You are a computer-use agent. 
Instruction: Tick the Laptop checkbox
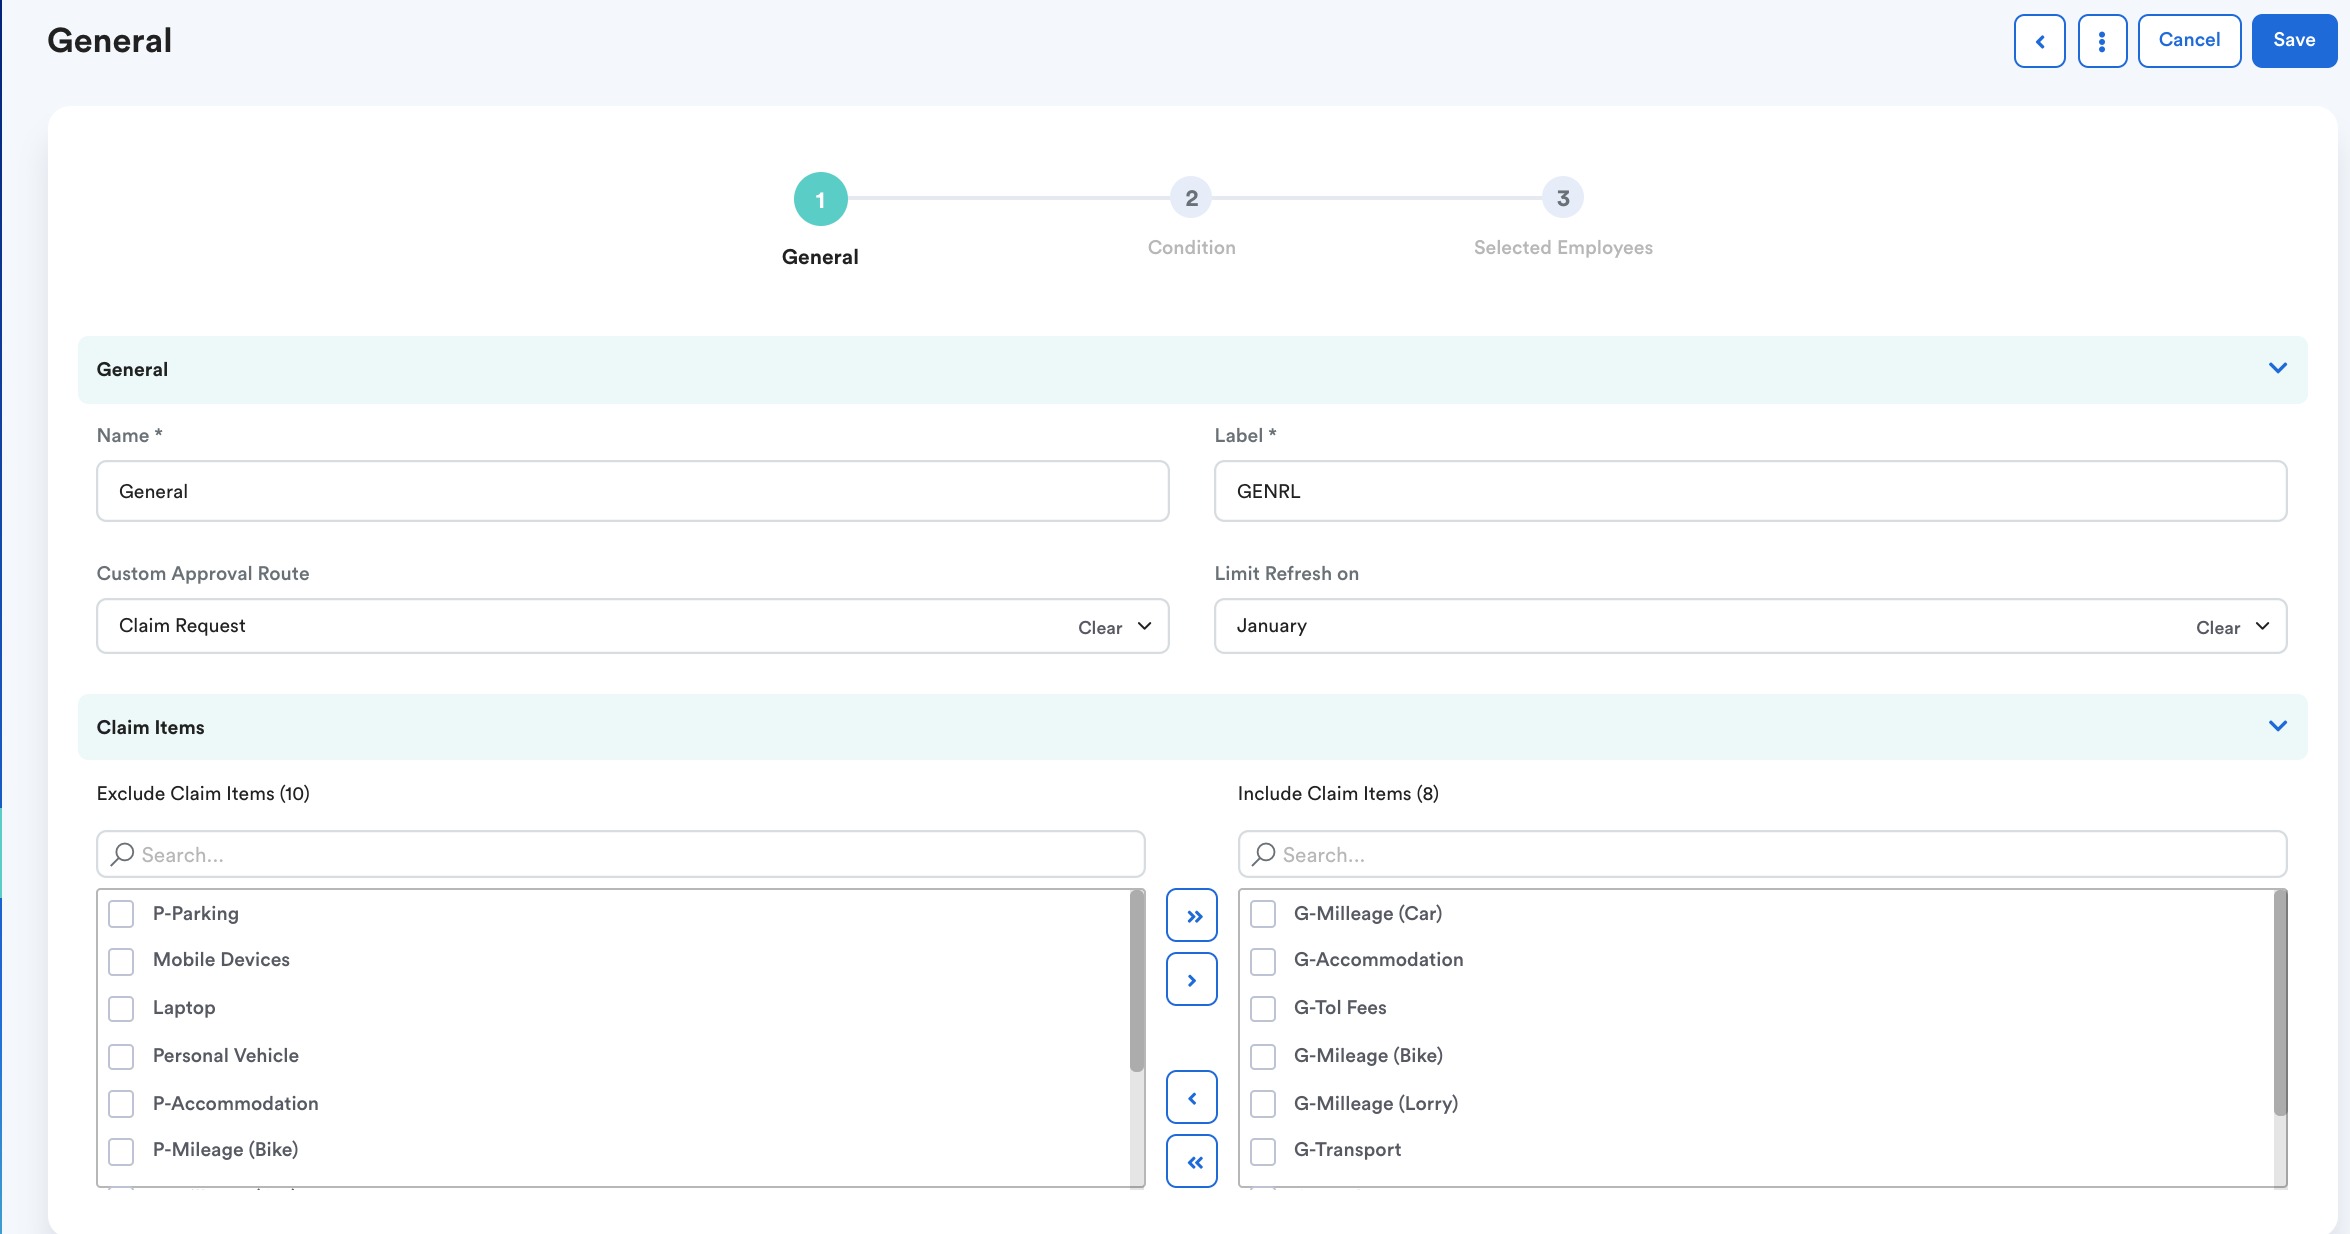pyautogui.click(x=121, y=1008)
